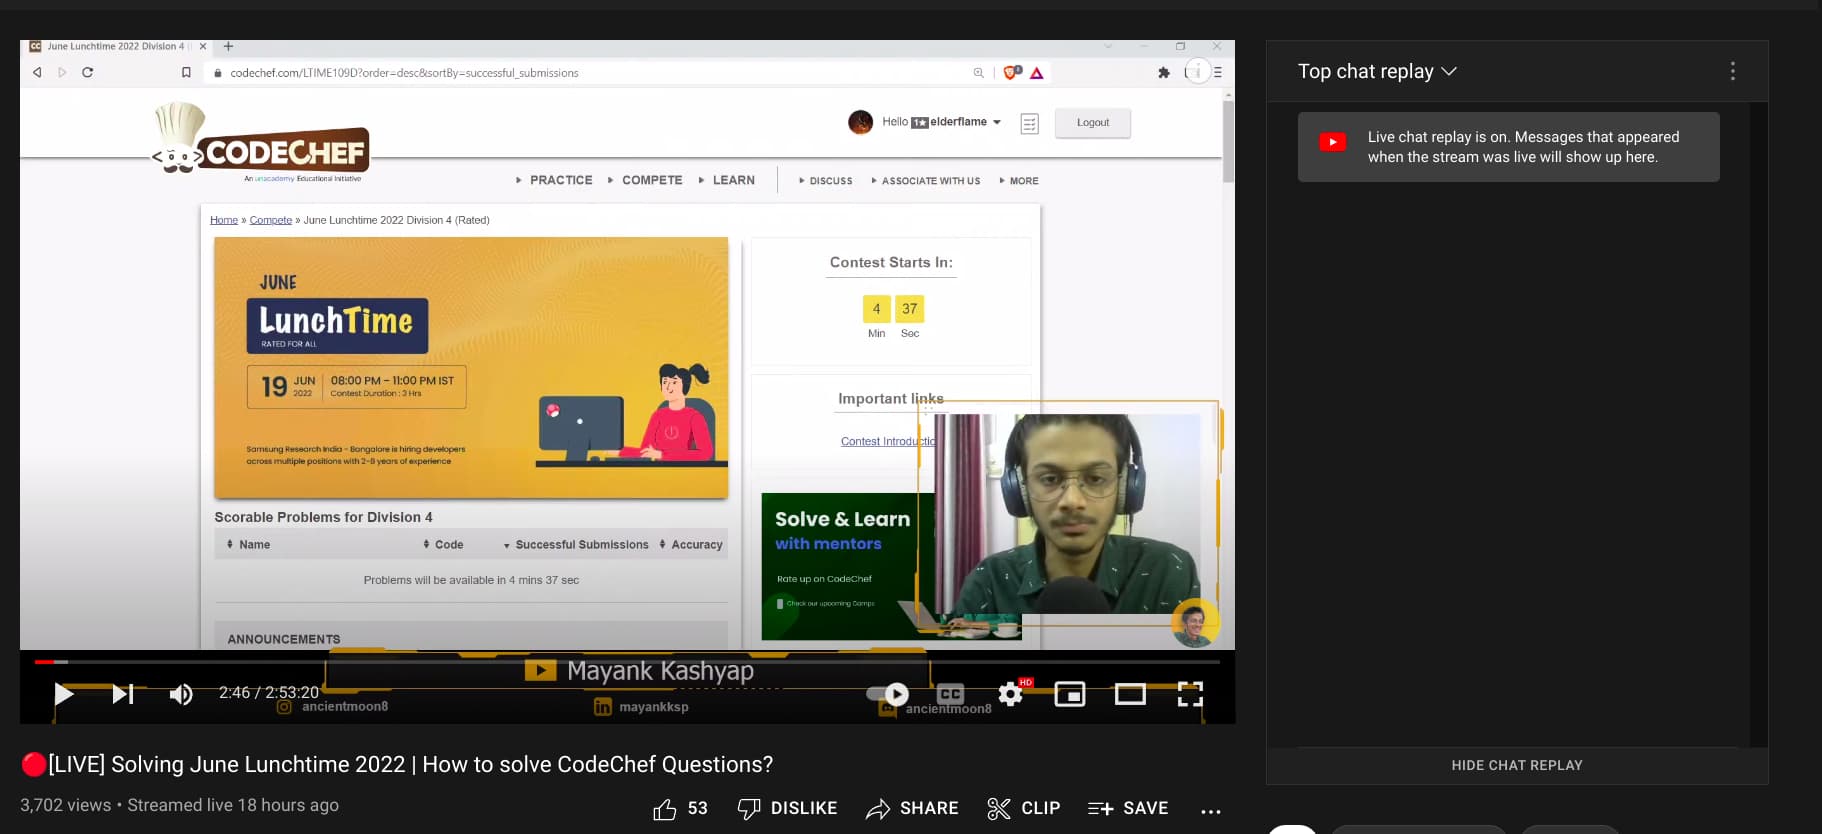Image resolution: width=1822 pixels, height=834 pixels.
Task: Open a new browser tab
Action: point(228,46)
